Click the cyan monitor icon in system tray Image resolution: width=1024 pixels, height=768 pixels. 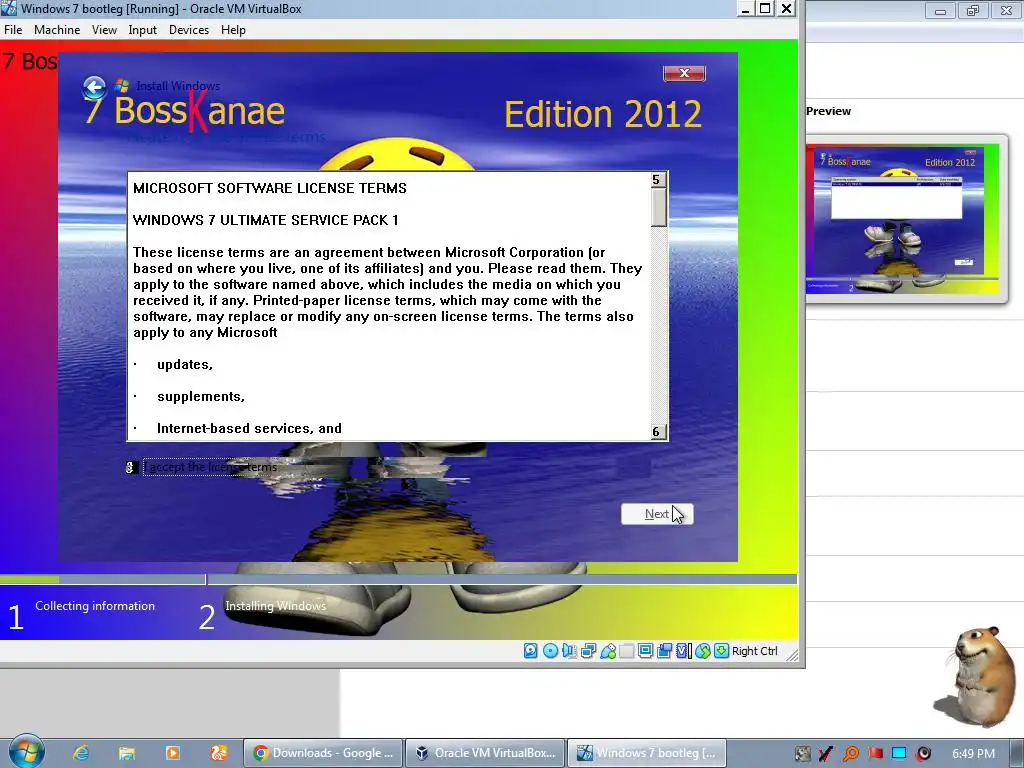(x=899, y=754)
